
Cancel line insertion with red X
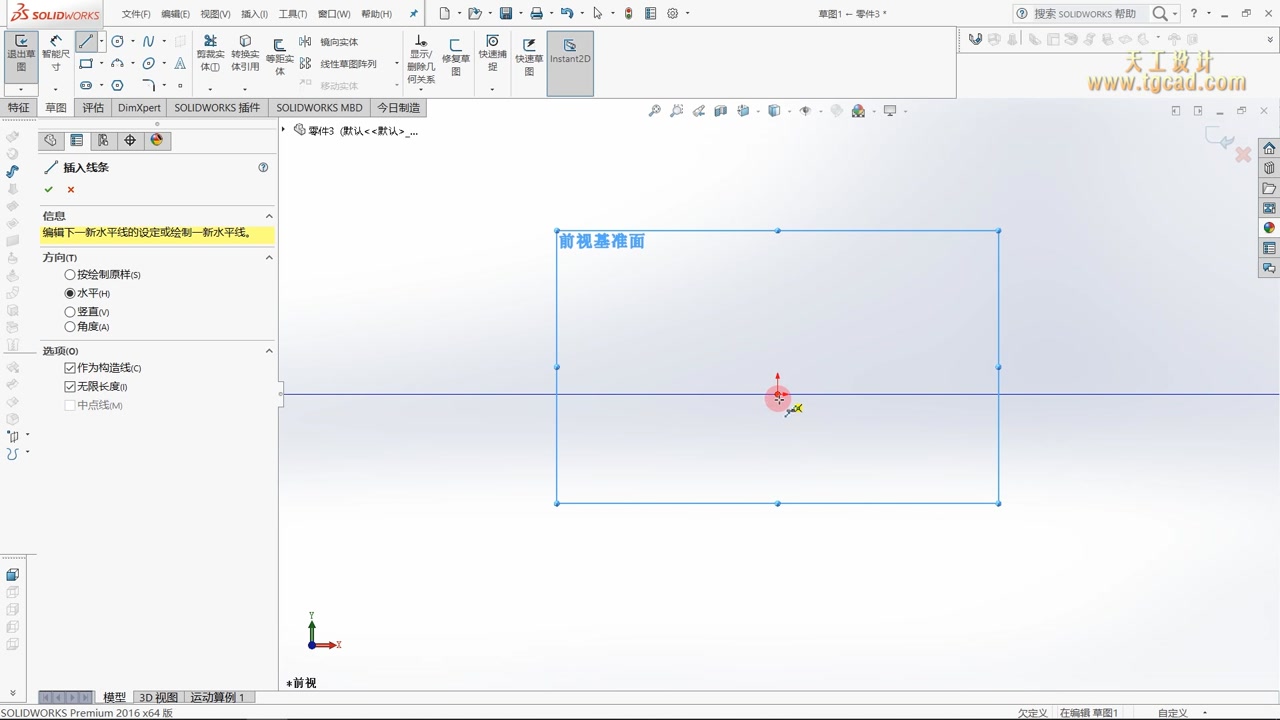click(x=71, y=189)
